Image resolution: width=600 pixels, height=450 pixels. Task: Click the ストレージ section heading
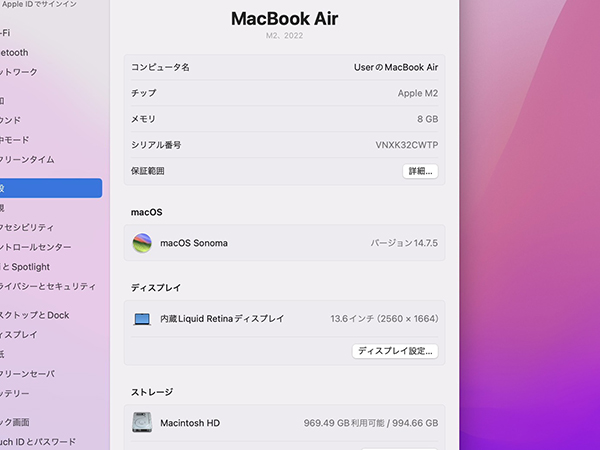click(x=152, y=392)
